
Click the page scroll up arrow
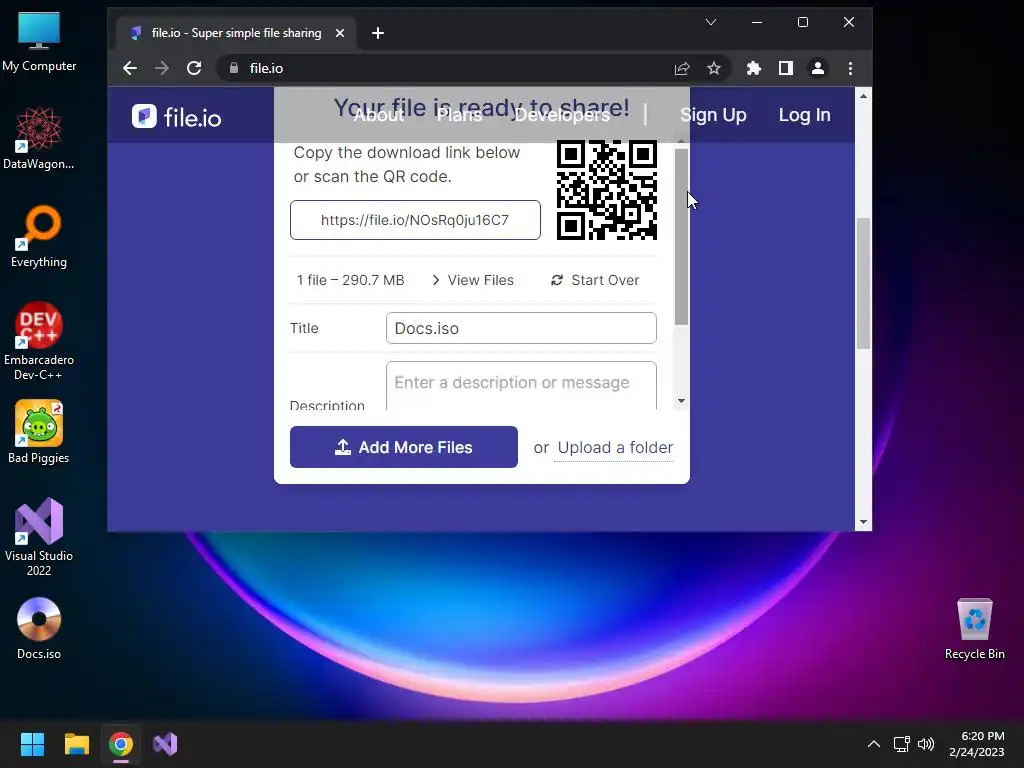pos(863,96)
